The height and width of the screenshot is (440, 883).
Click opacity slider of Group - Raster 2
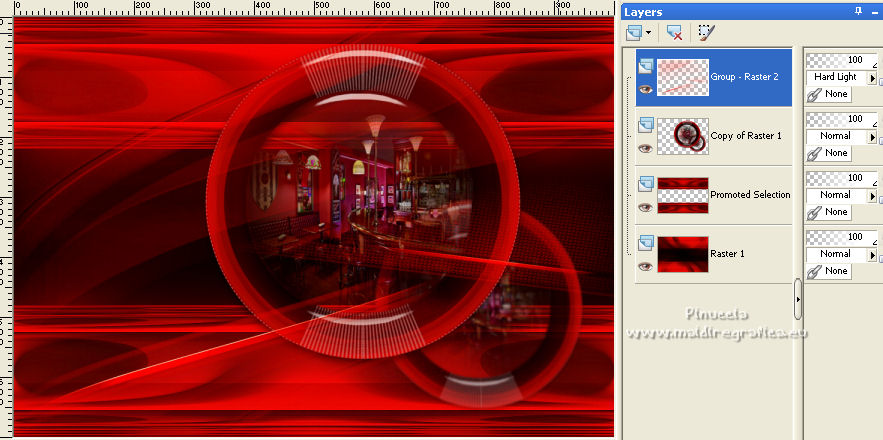tap(841, 60)
